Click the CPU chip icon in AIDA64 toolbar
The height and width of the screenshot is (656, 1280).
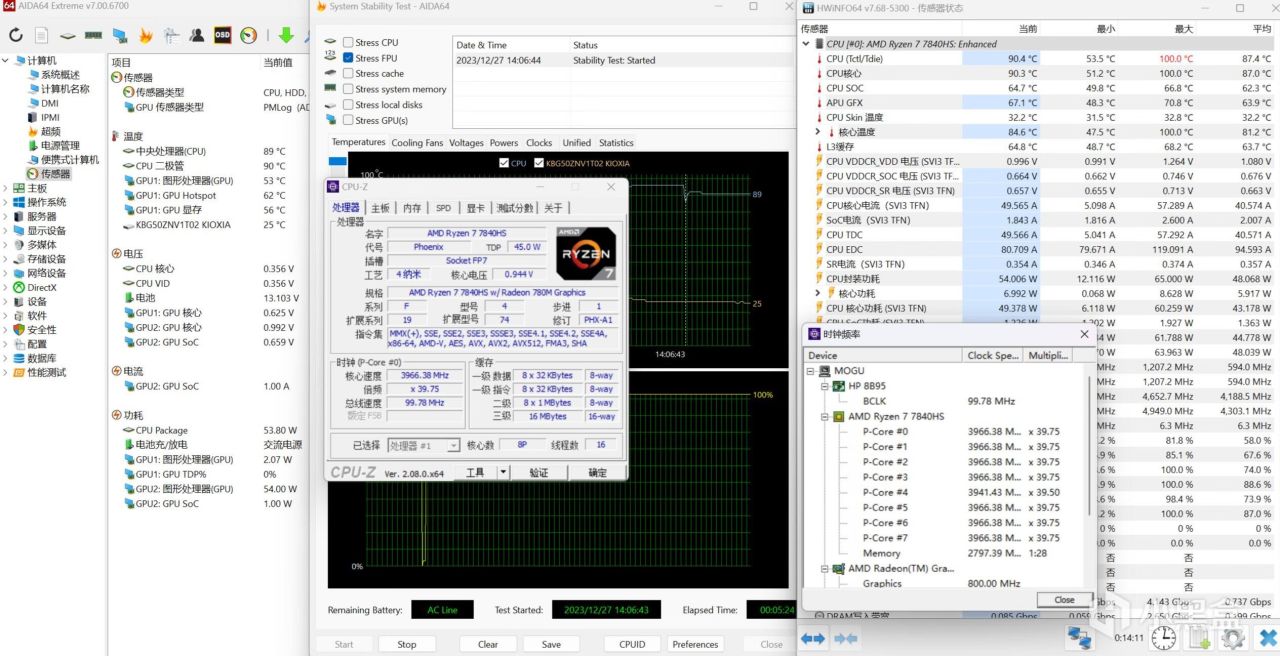(68, 35)
